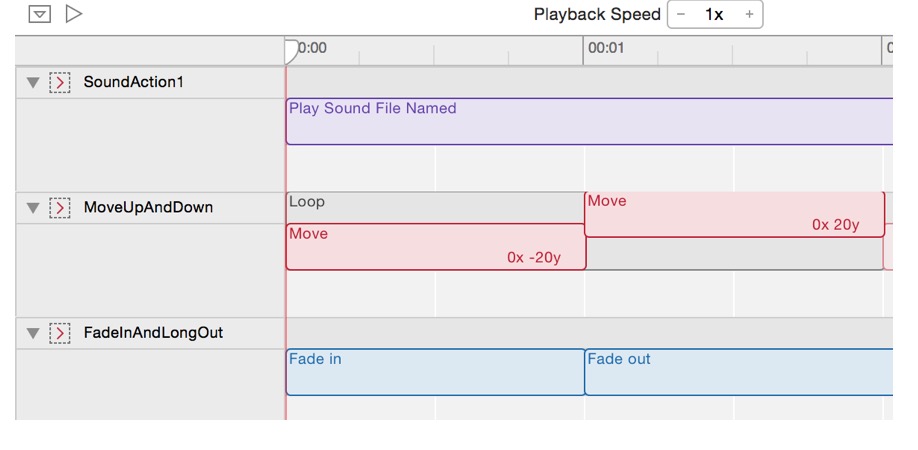This screenshot has width=918, height=450.
Task: Collapse the SoundAction1 track triangle
Action: click(x=33, y=83)
